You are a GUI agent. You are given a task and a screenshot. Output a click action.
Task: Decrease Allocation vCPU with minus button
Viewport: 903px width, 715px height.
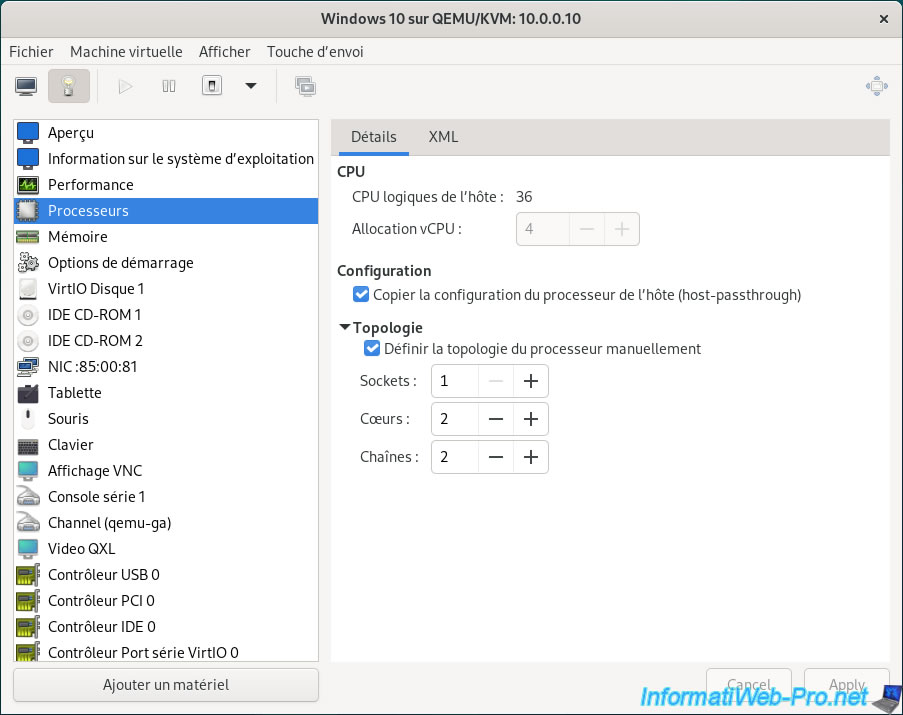coord(587,229)
